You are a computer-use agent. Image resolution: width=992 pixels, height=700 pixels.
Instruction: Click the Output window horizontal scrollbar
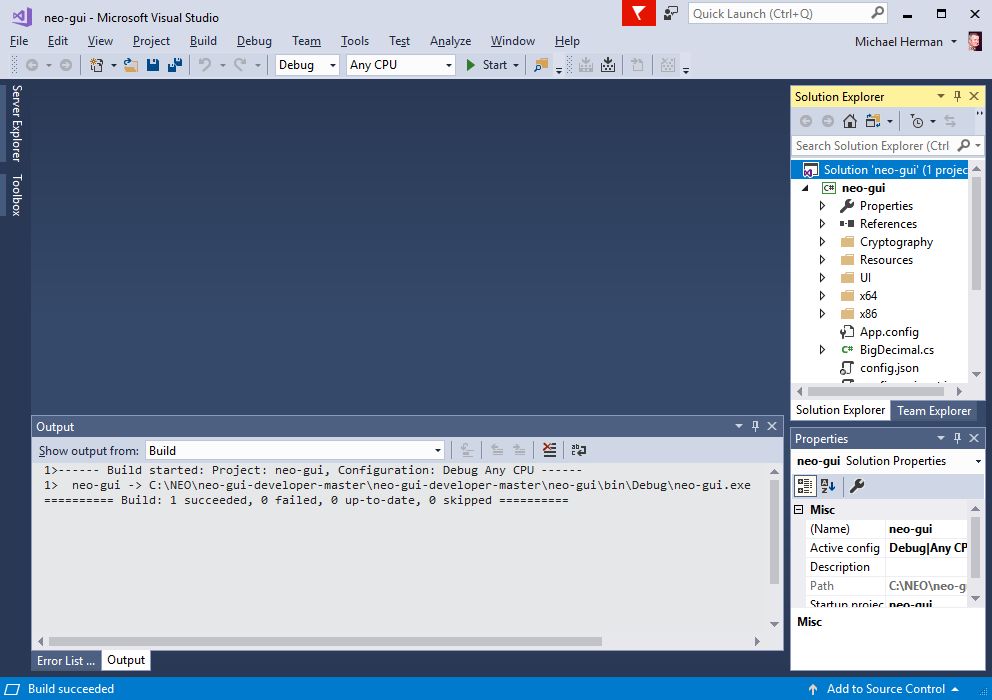(x=325, y=641)
